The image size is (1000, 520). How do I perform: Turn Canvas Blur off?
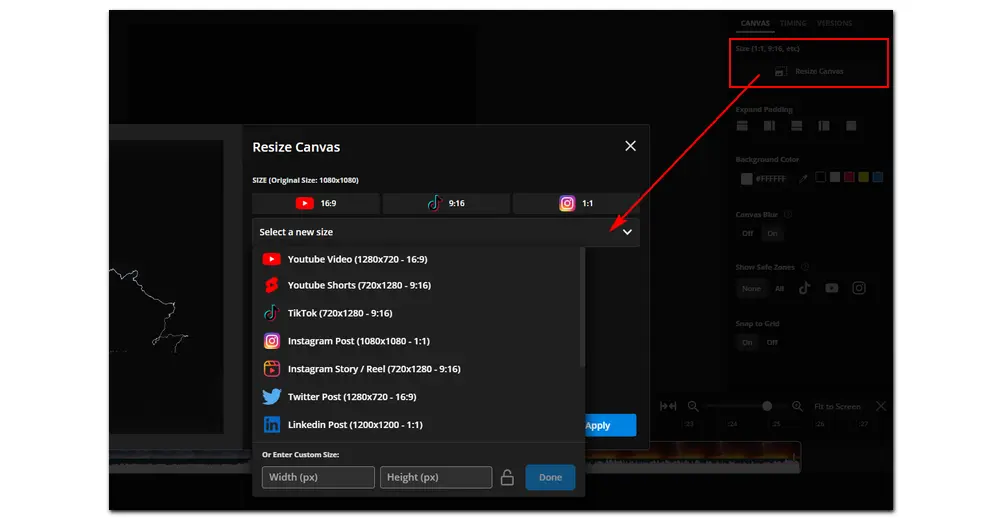click(x=747, y=233)
